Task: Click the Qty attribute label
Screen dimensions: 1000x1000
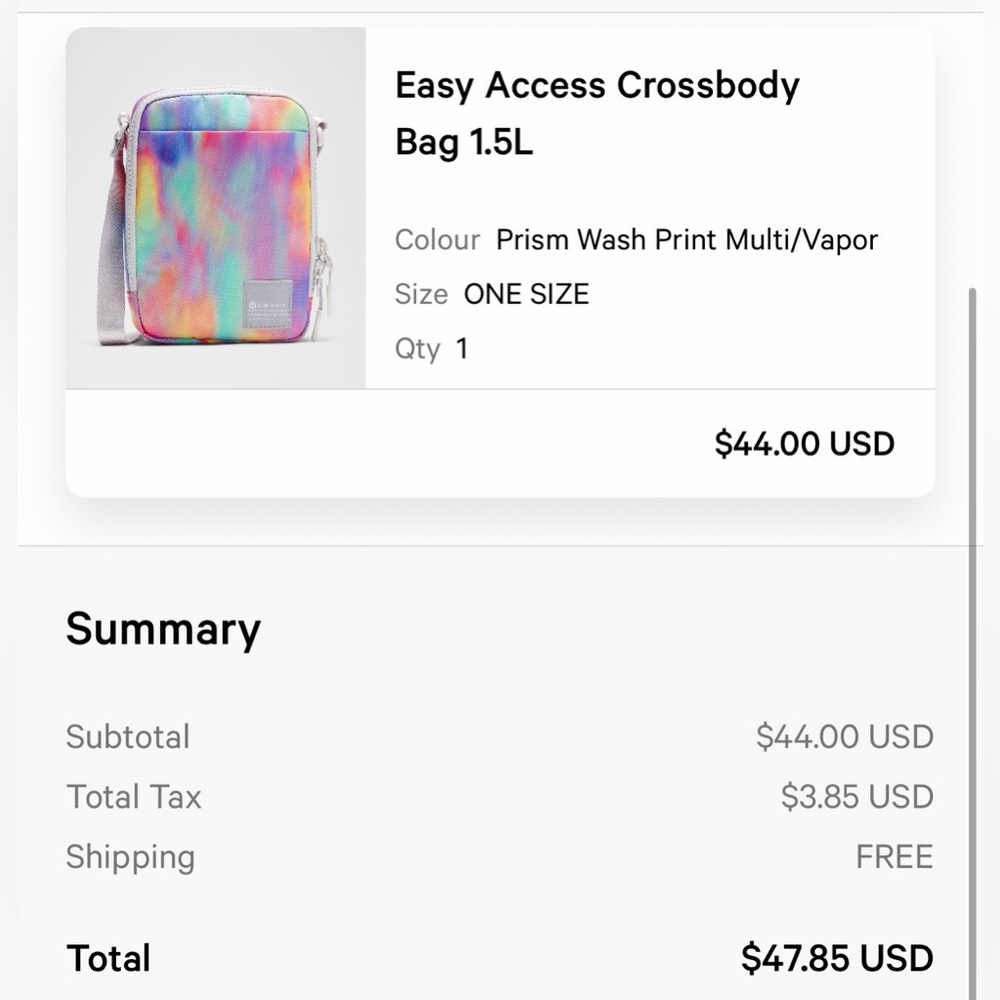Action: pyautogui.click(x=419, y=348)
